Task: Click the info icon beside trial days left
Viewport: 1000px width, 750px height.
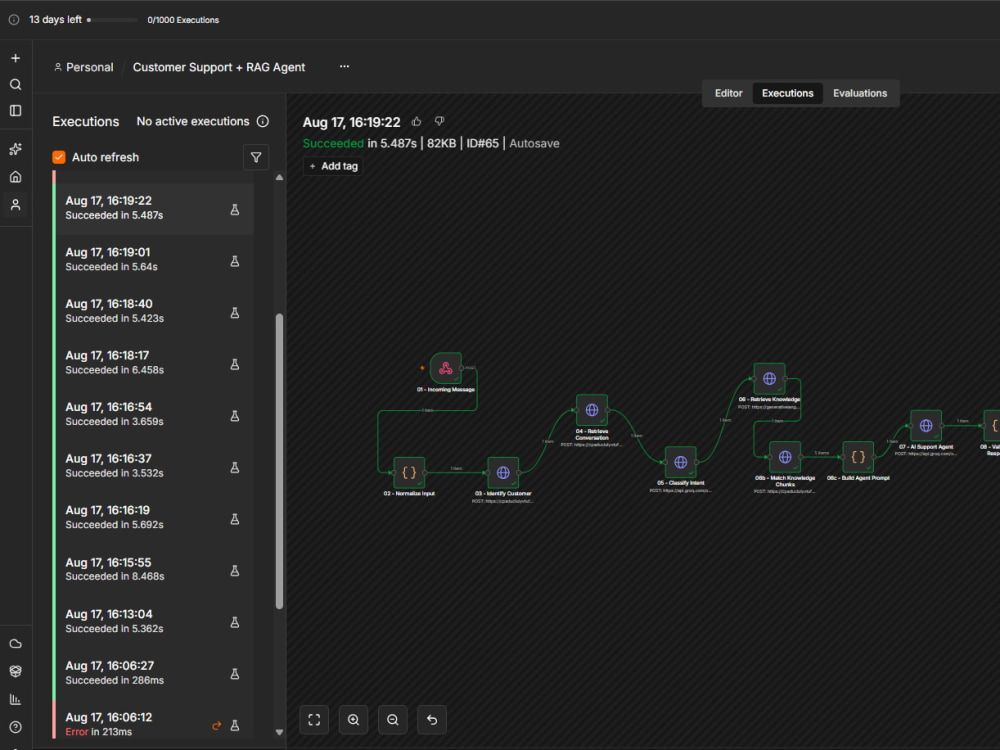Action: (13, 20)
